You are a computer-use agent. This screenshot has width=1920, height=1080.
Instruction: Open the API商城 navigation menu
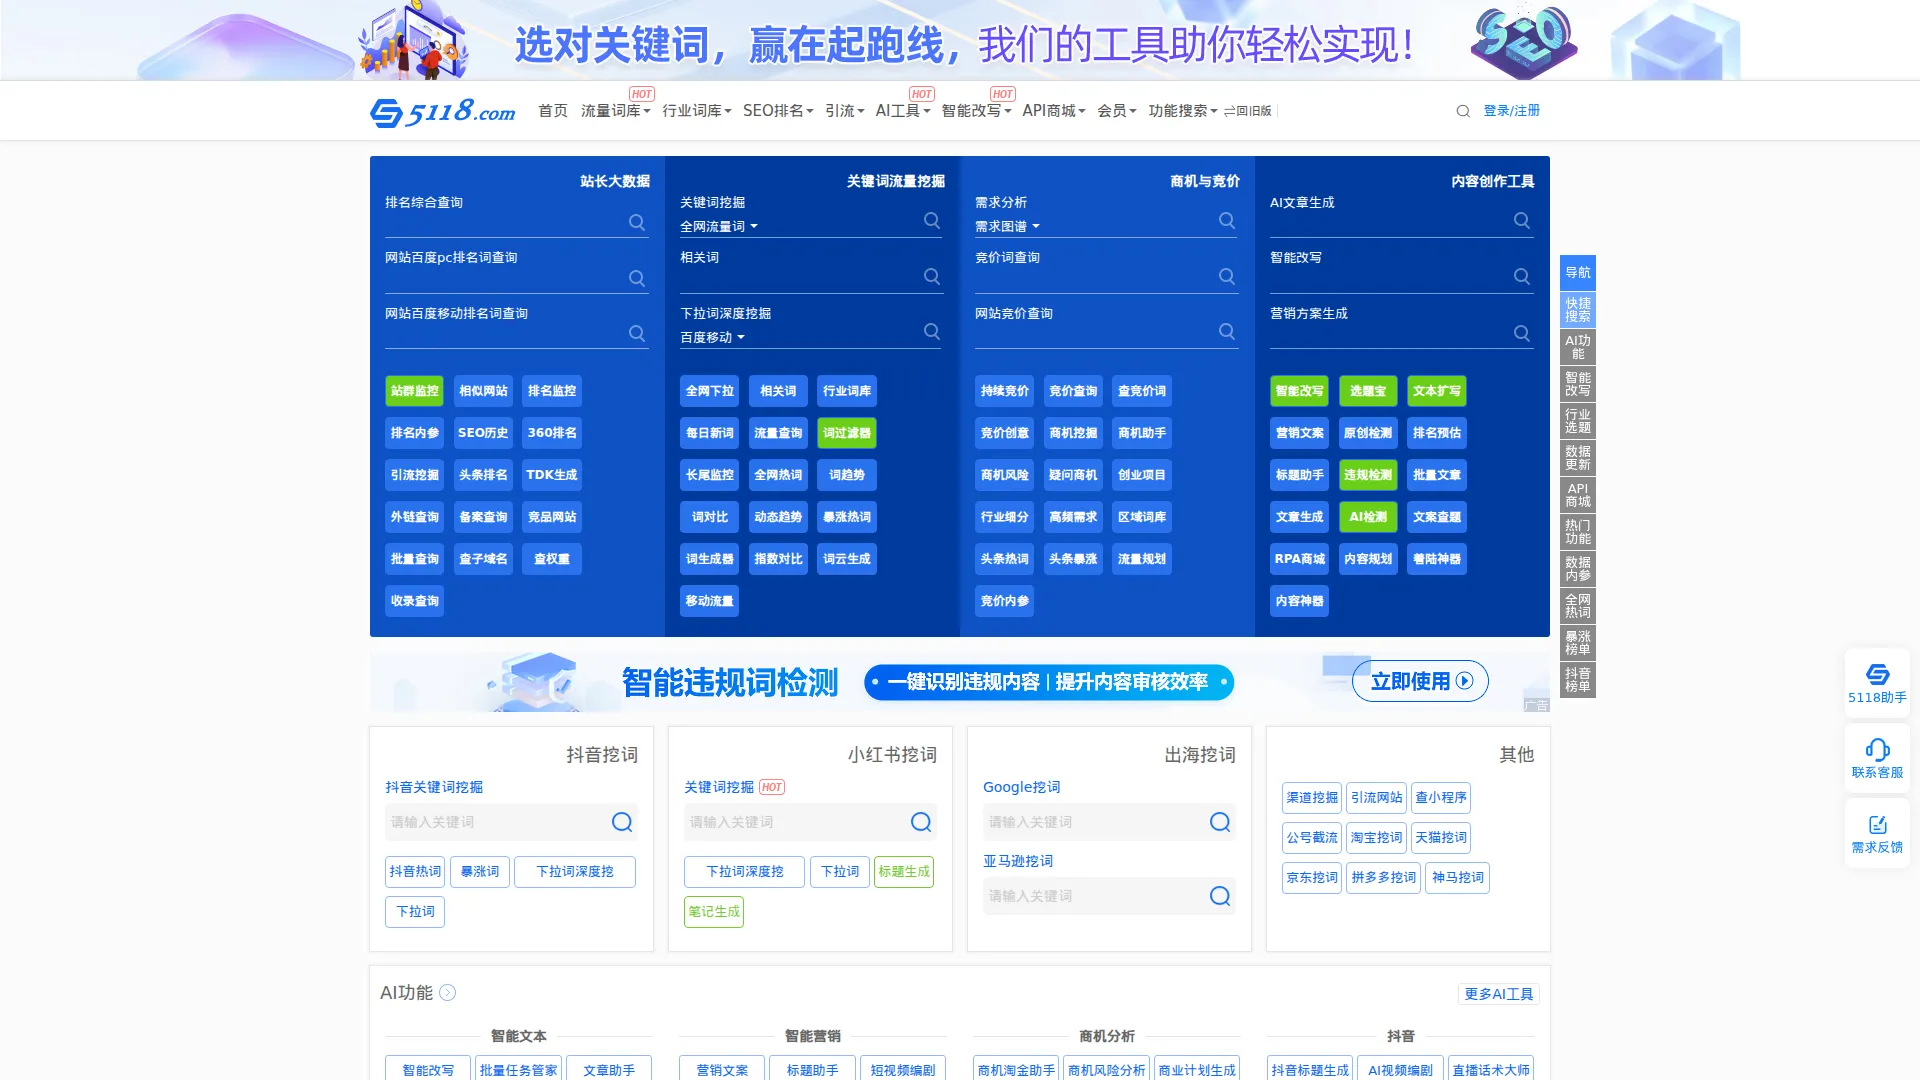(x=1054, y=111)
